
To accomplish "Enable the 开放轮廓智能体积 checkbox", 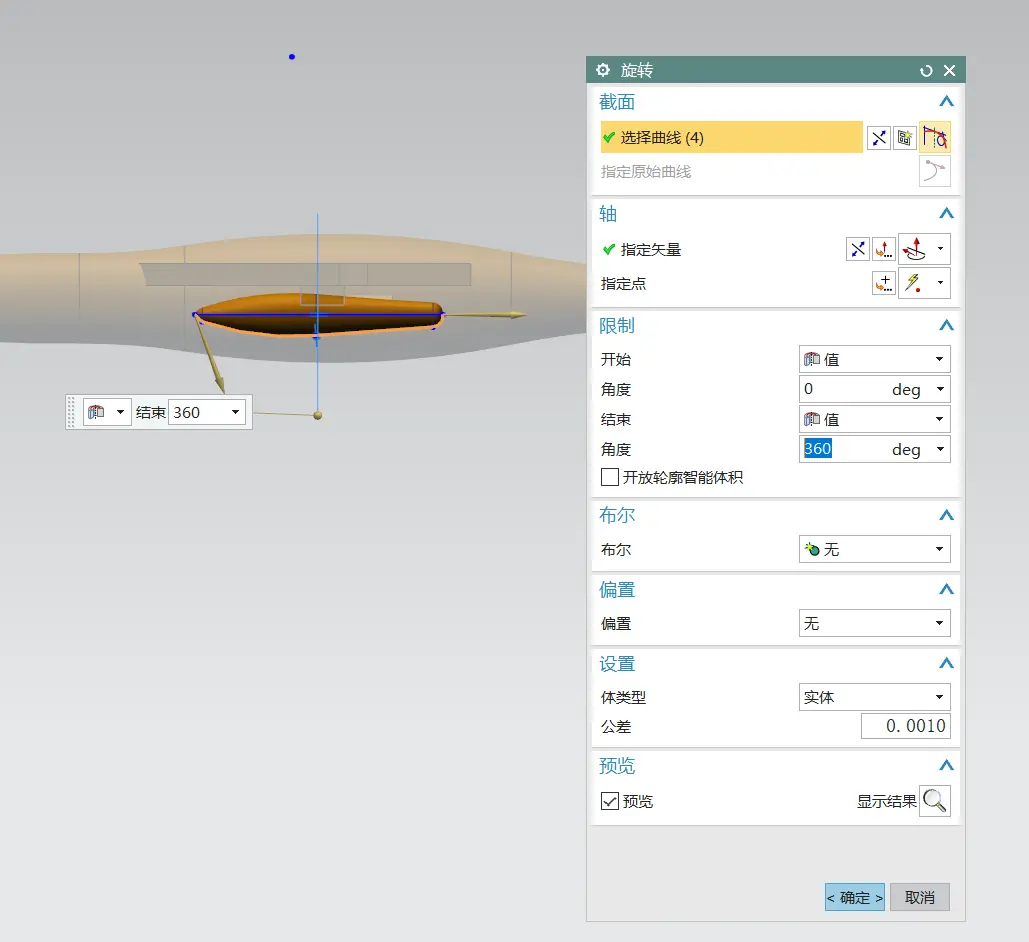I will click(610, 477).
